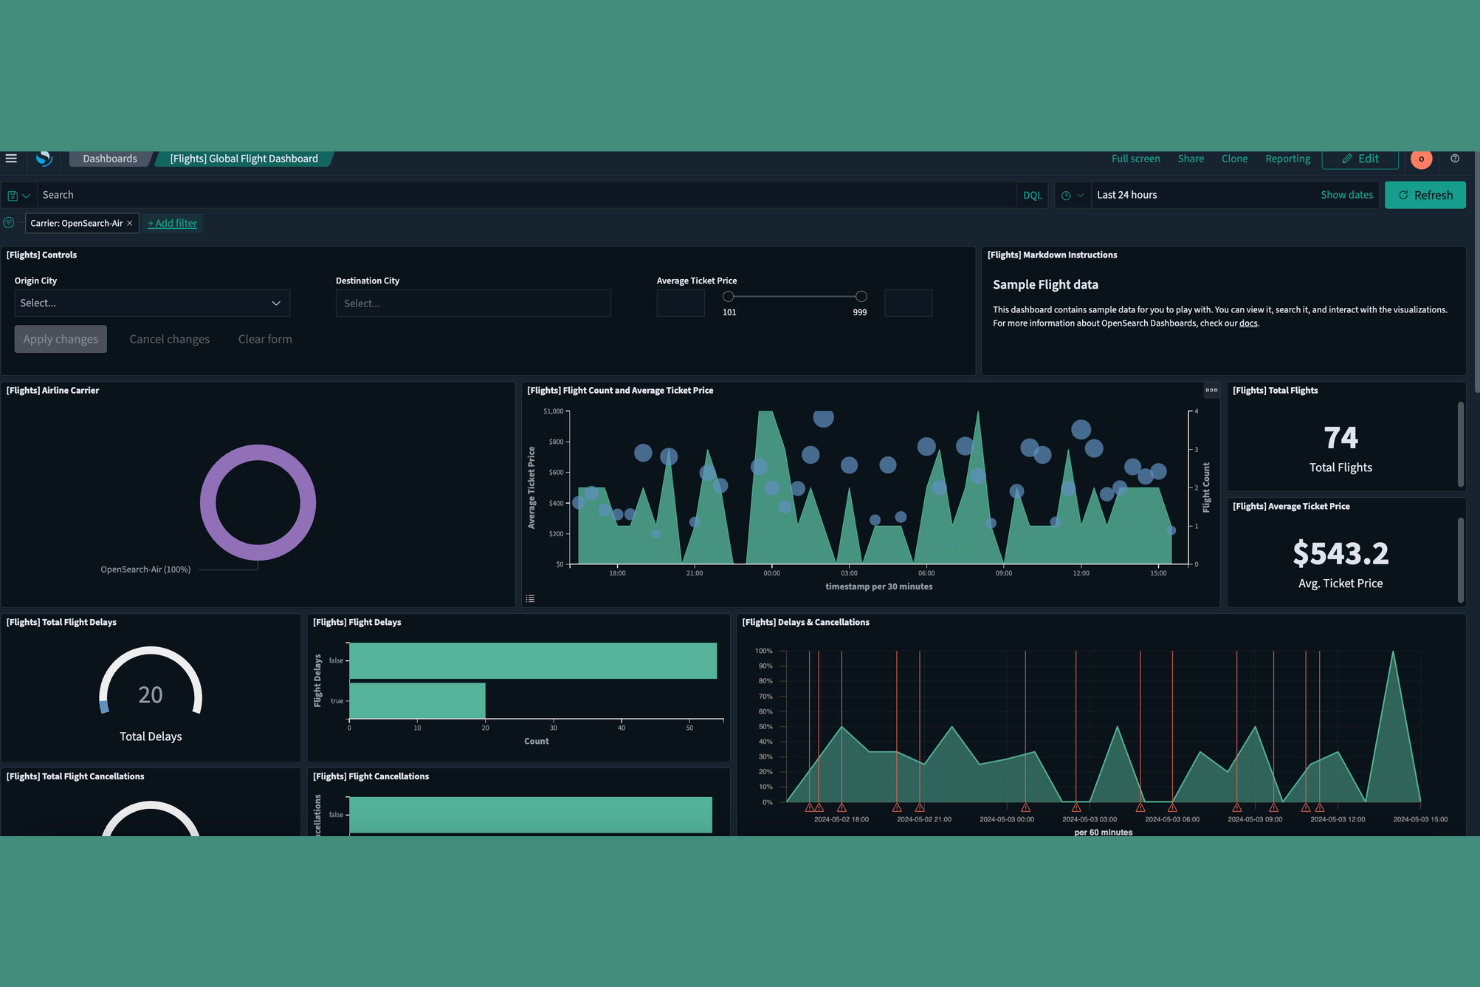The image size is (1480, 987).
Task: Switch to the Dashboards breadcrumb tab
Action: 109,158
